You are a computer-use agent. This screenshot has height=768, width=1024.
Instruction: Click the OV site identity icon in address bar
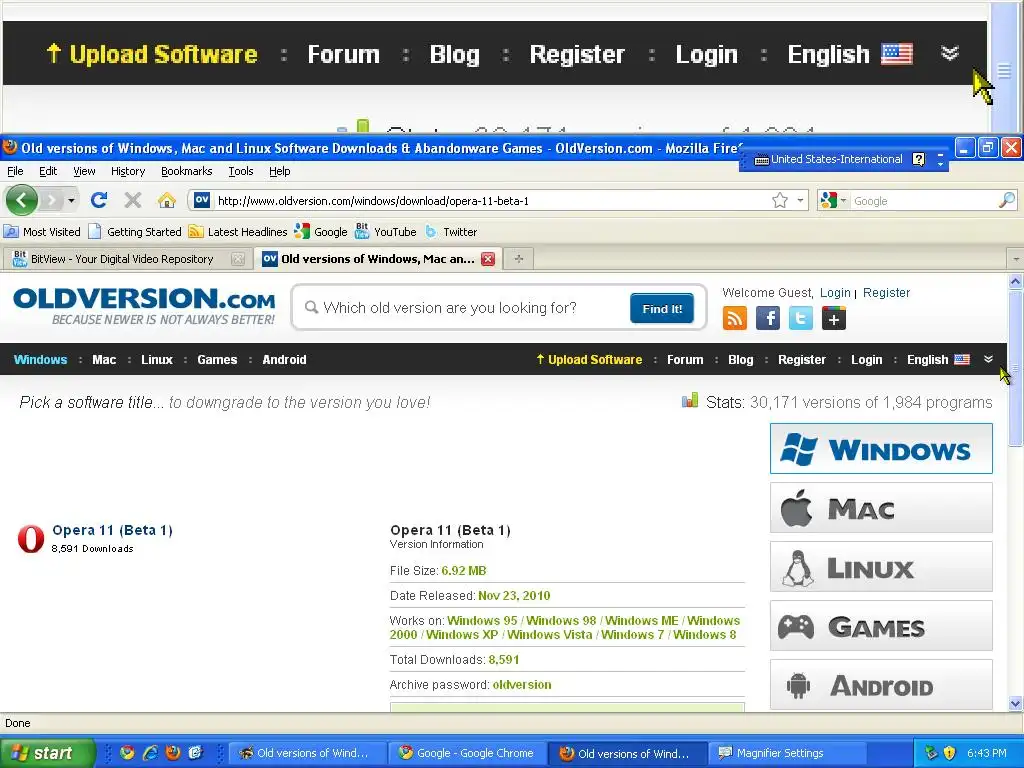pyautogui.click(x=202, y=200)
